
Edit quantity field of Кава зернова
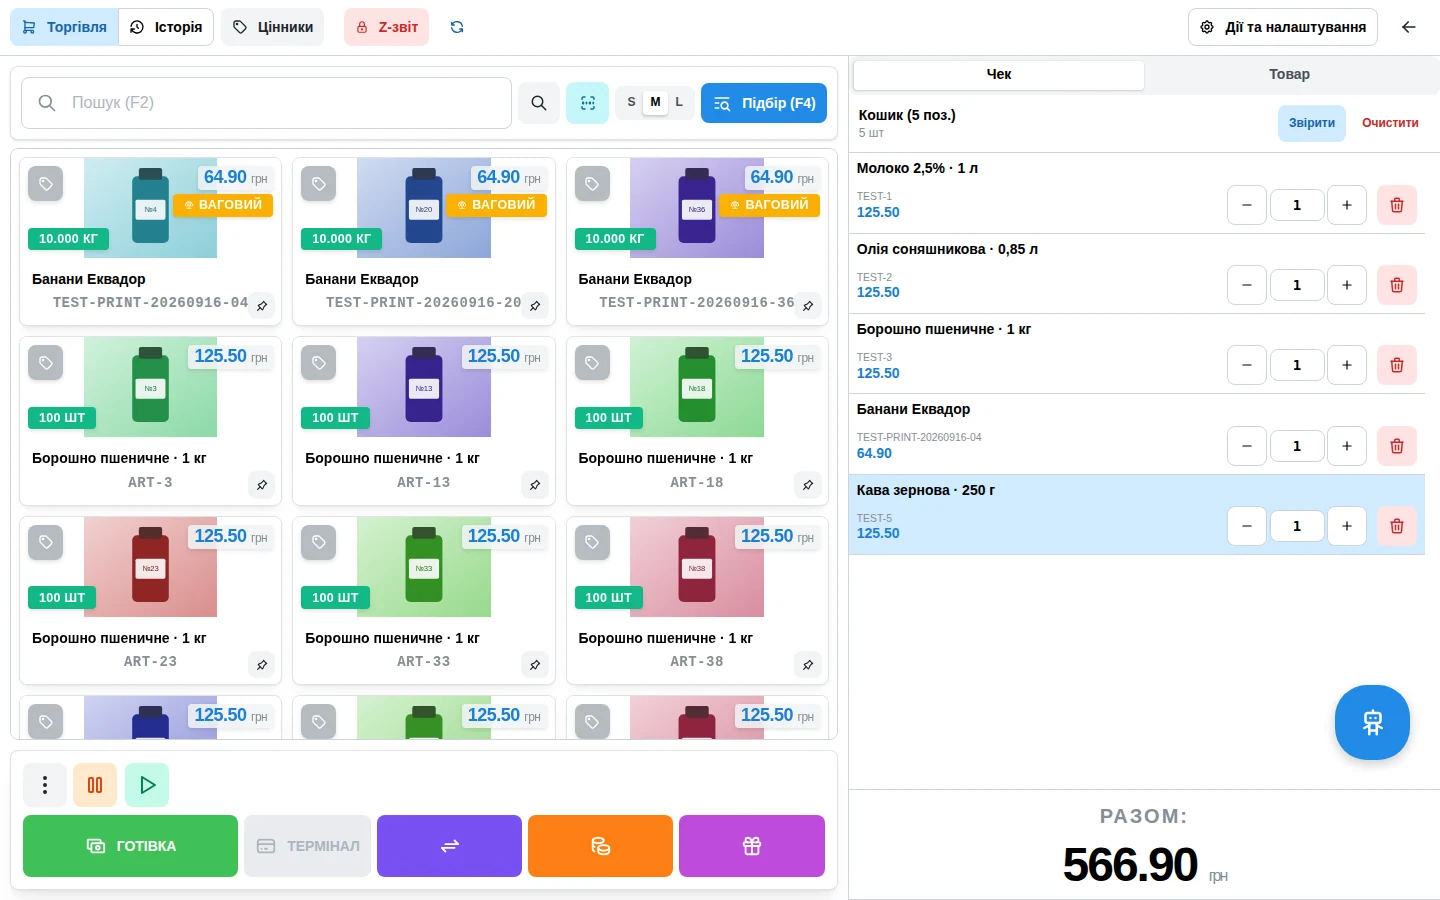(x=1297, y=526)
